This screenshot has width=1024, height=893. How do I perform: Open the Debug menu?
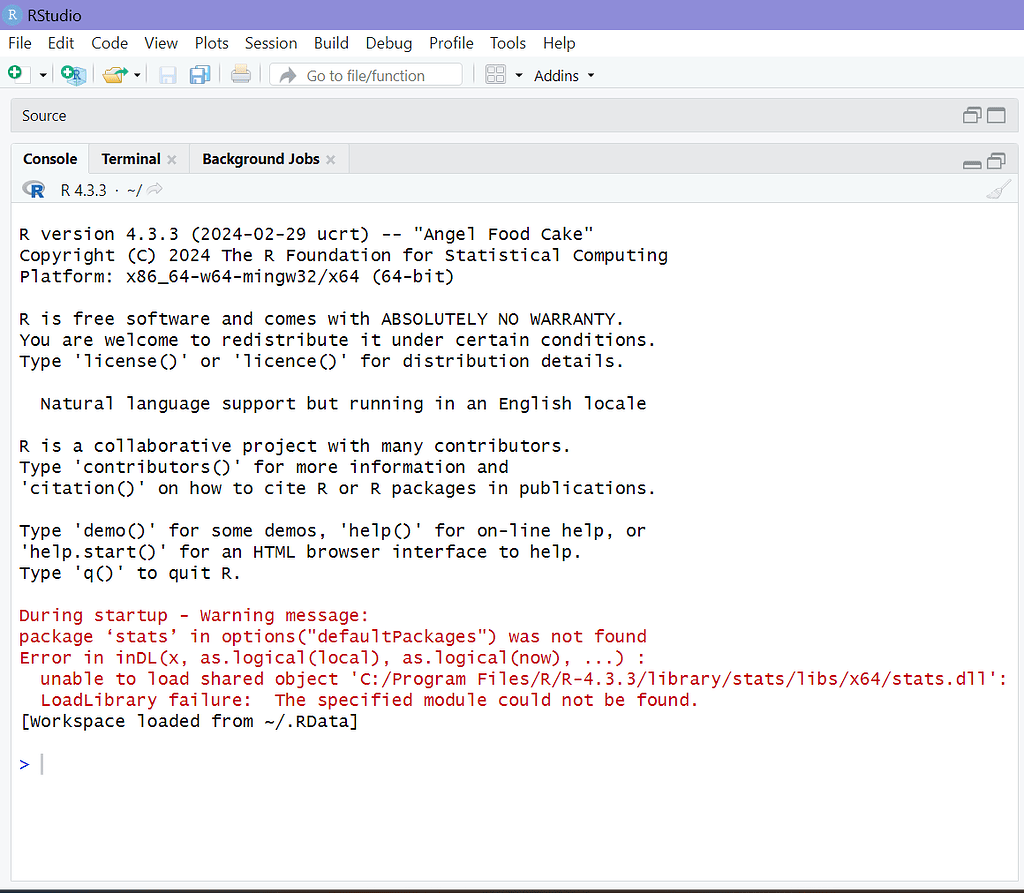pos(389,43)
